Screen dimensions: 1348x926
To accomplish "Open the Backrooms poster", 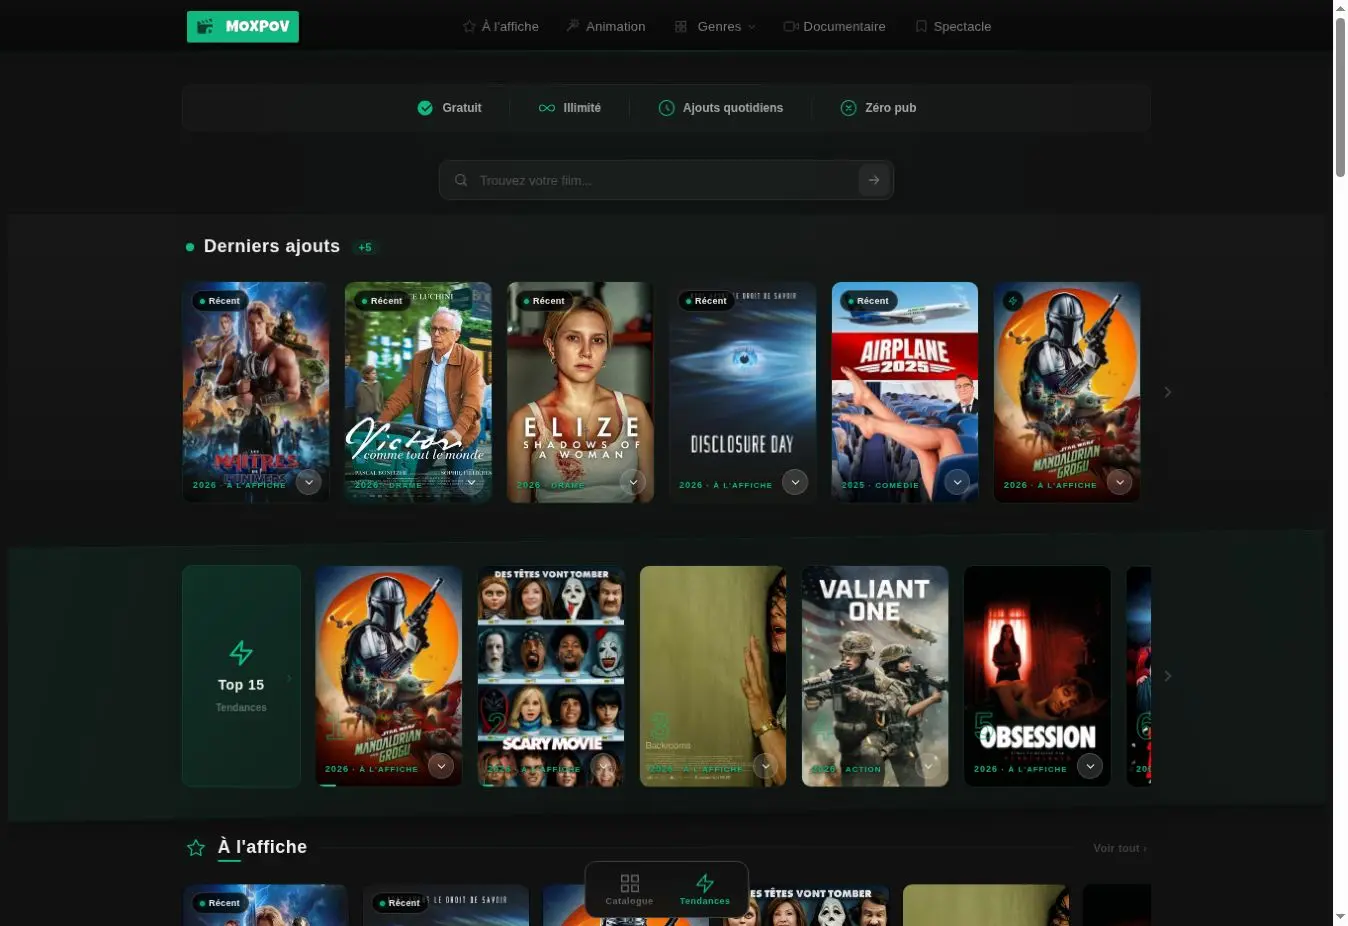I will point(713,676).
